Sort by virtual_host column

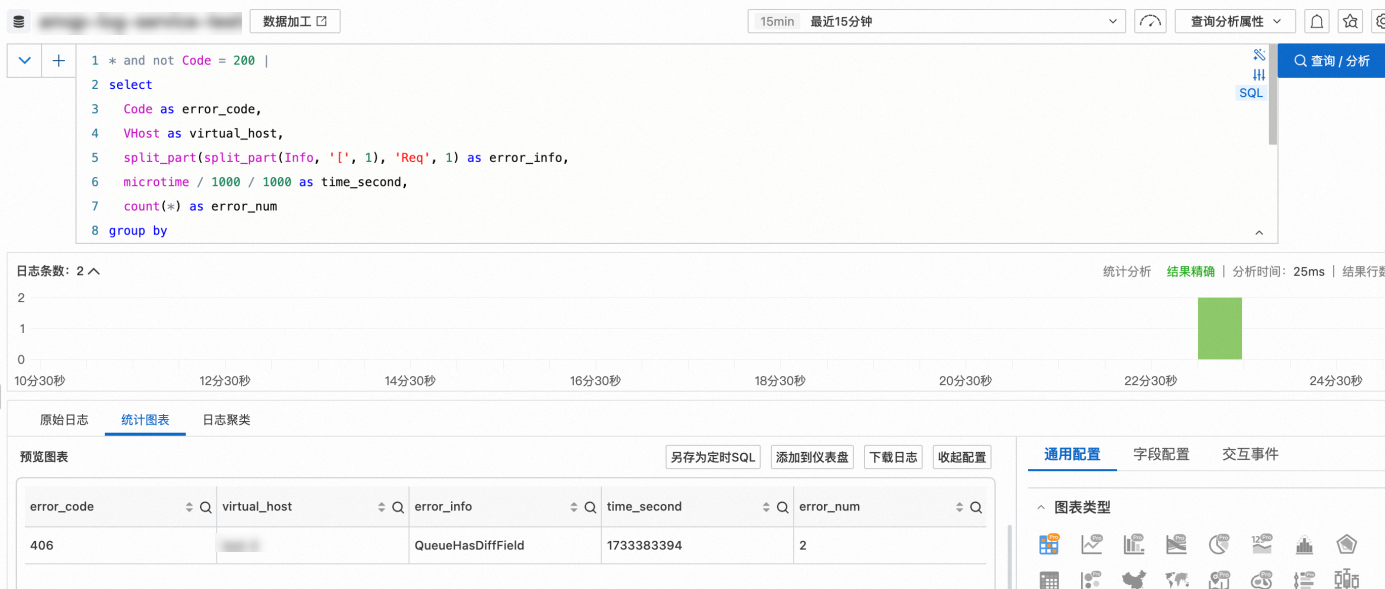(381, 508)
